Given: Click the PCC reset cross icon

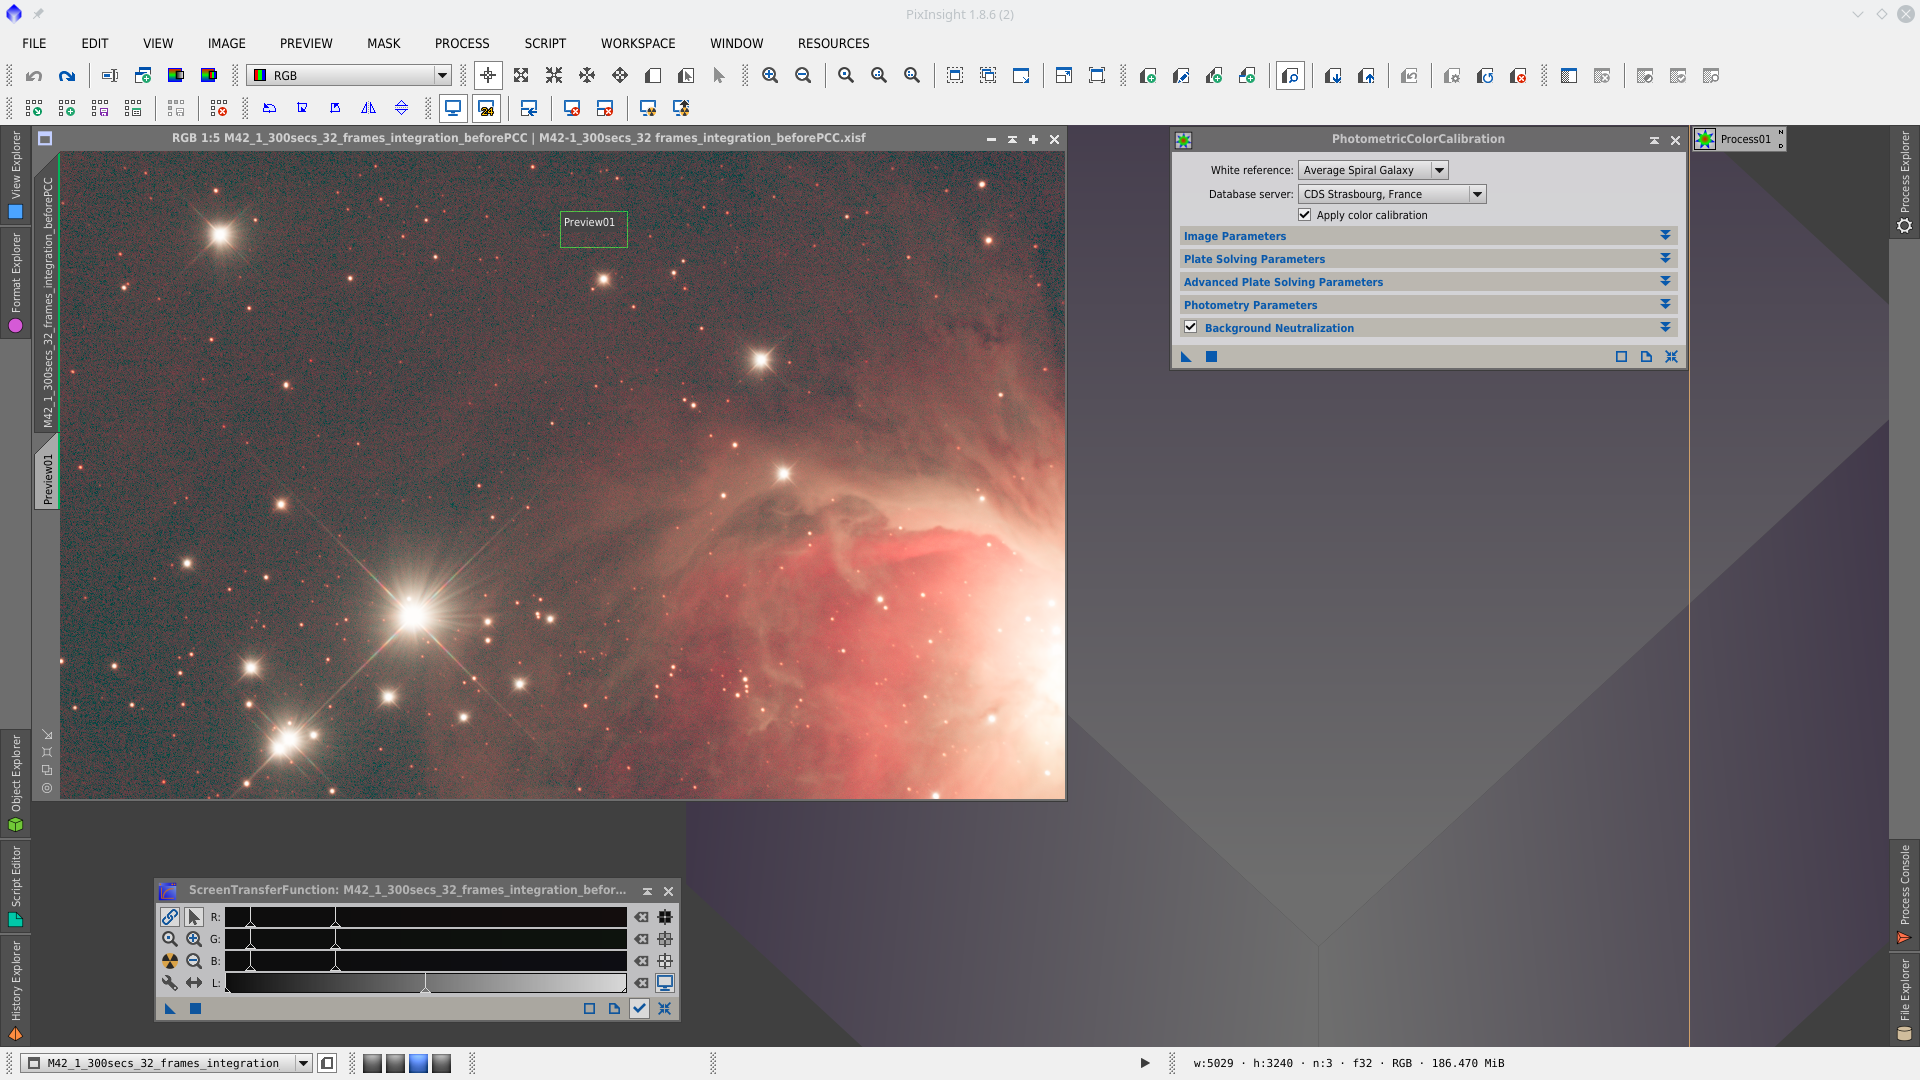Looking at the screenshot, I should (1671, 357).
